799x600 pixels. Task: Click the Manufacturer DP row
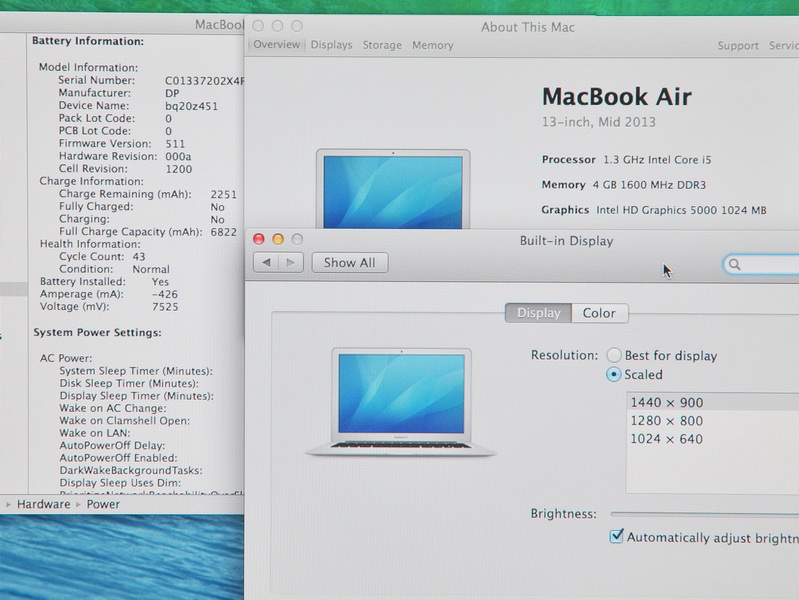point(119,93)
